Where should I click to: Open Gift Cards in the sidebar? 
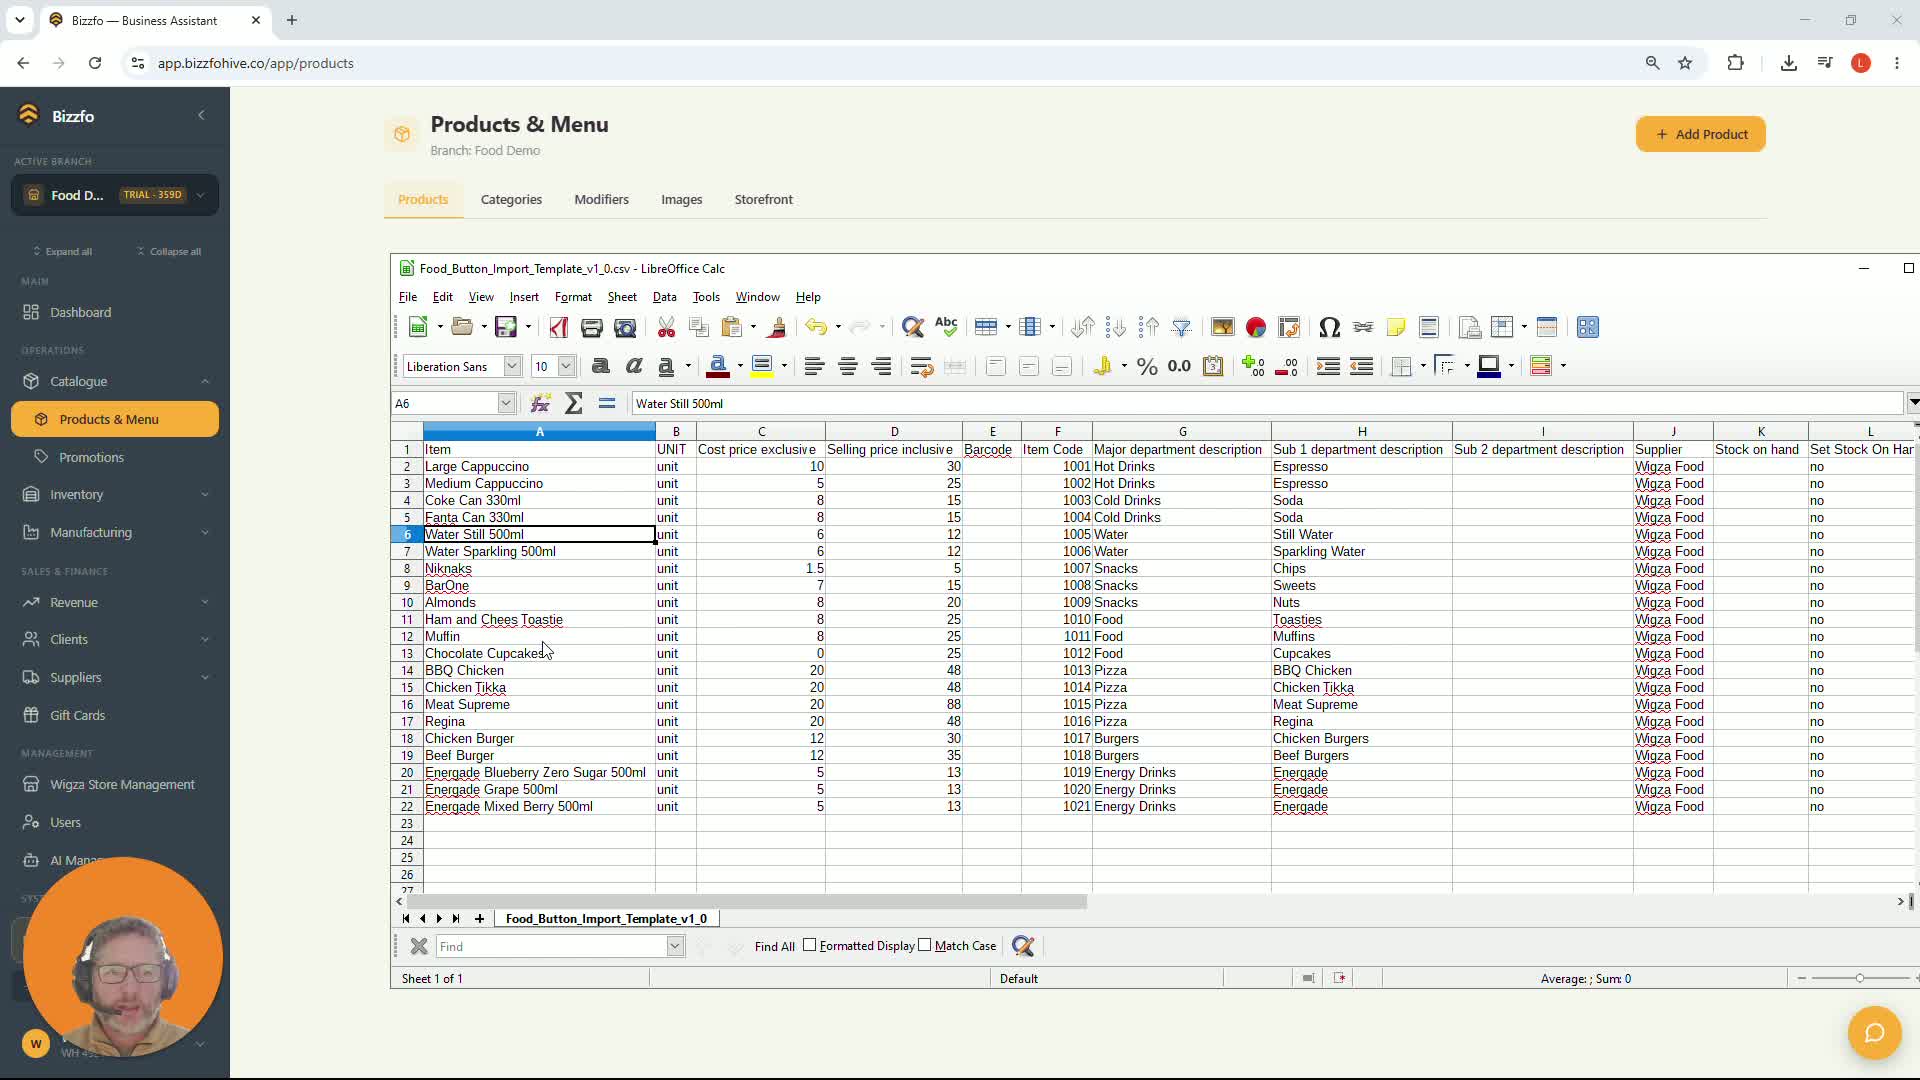pyautogui.click(x=115, y=715)
